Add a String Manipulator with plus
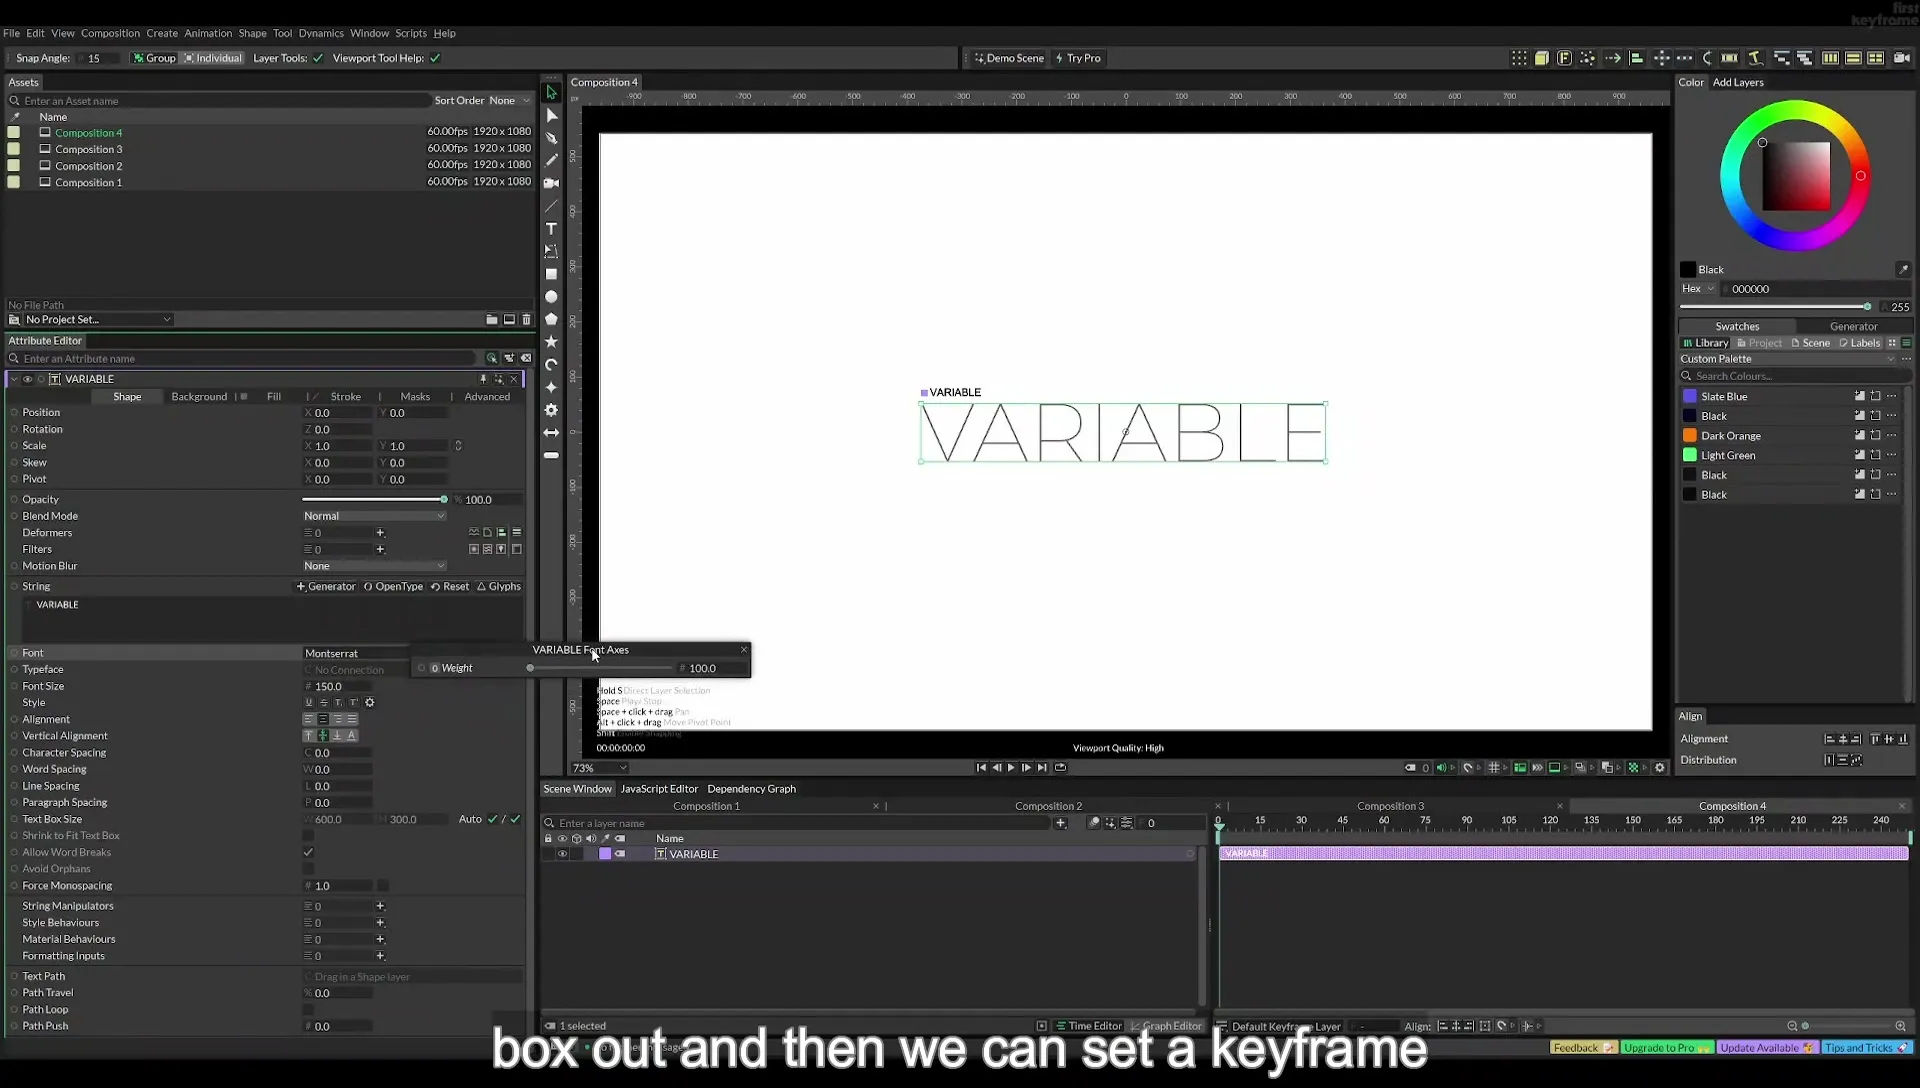The image size is (1920, 1088). pos(380,906)
